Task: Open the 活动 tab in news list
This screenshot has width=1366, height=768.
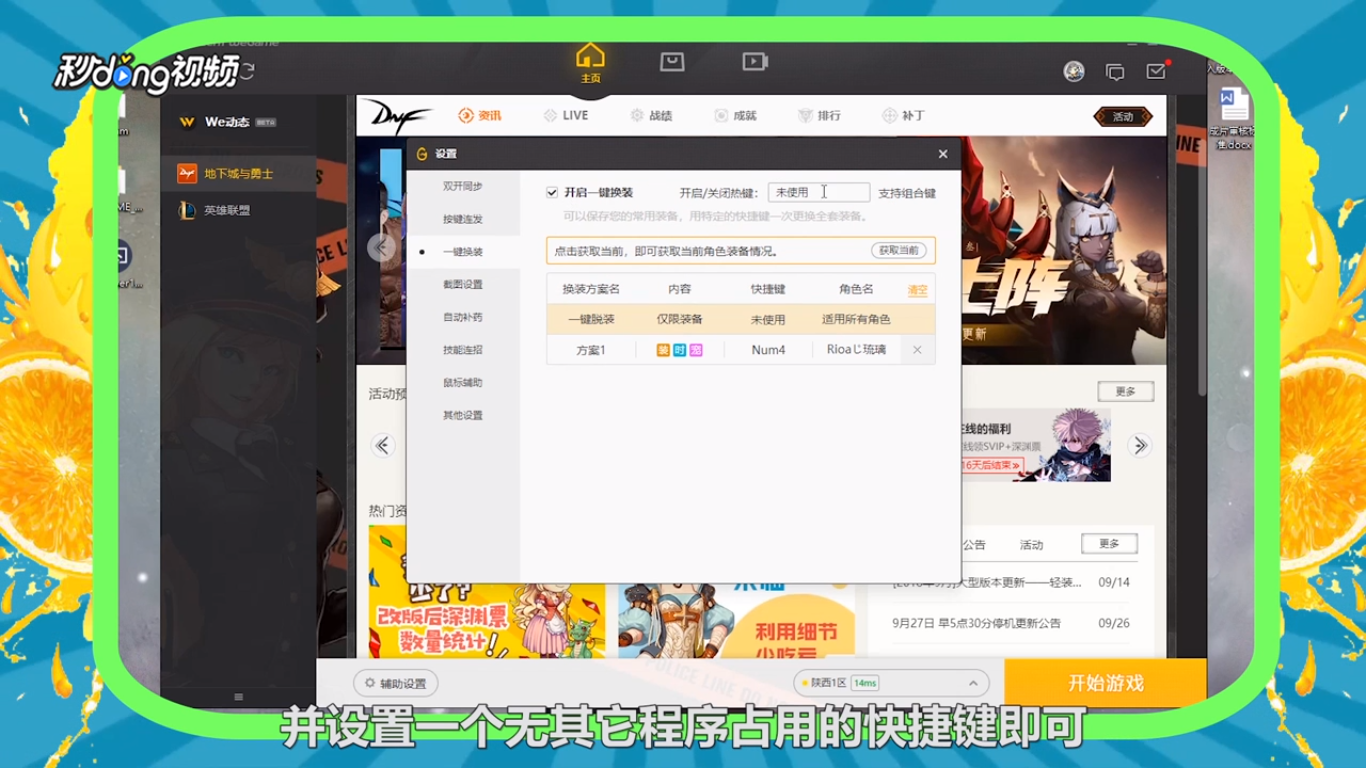Action: (1031, 545)
